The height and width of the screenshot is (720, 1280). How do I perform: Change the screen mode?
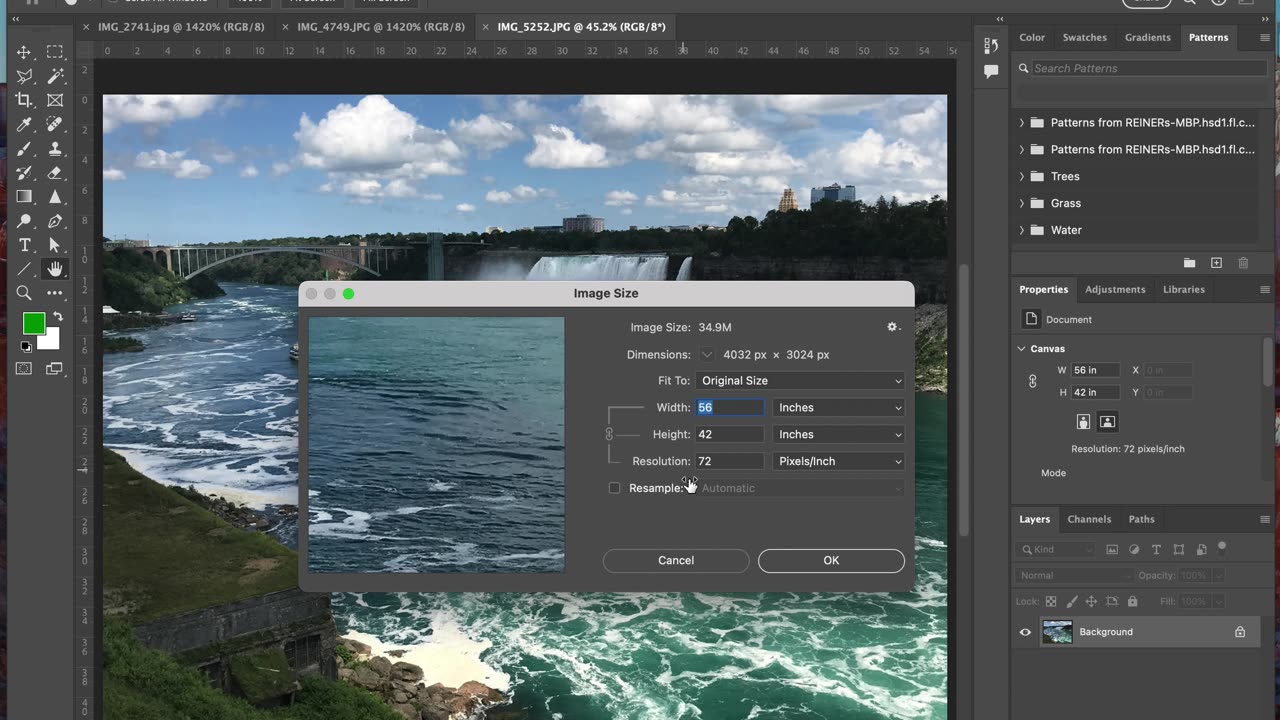click(x=55, y=369)
